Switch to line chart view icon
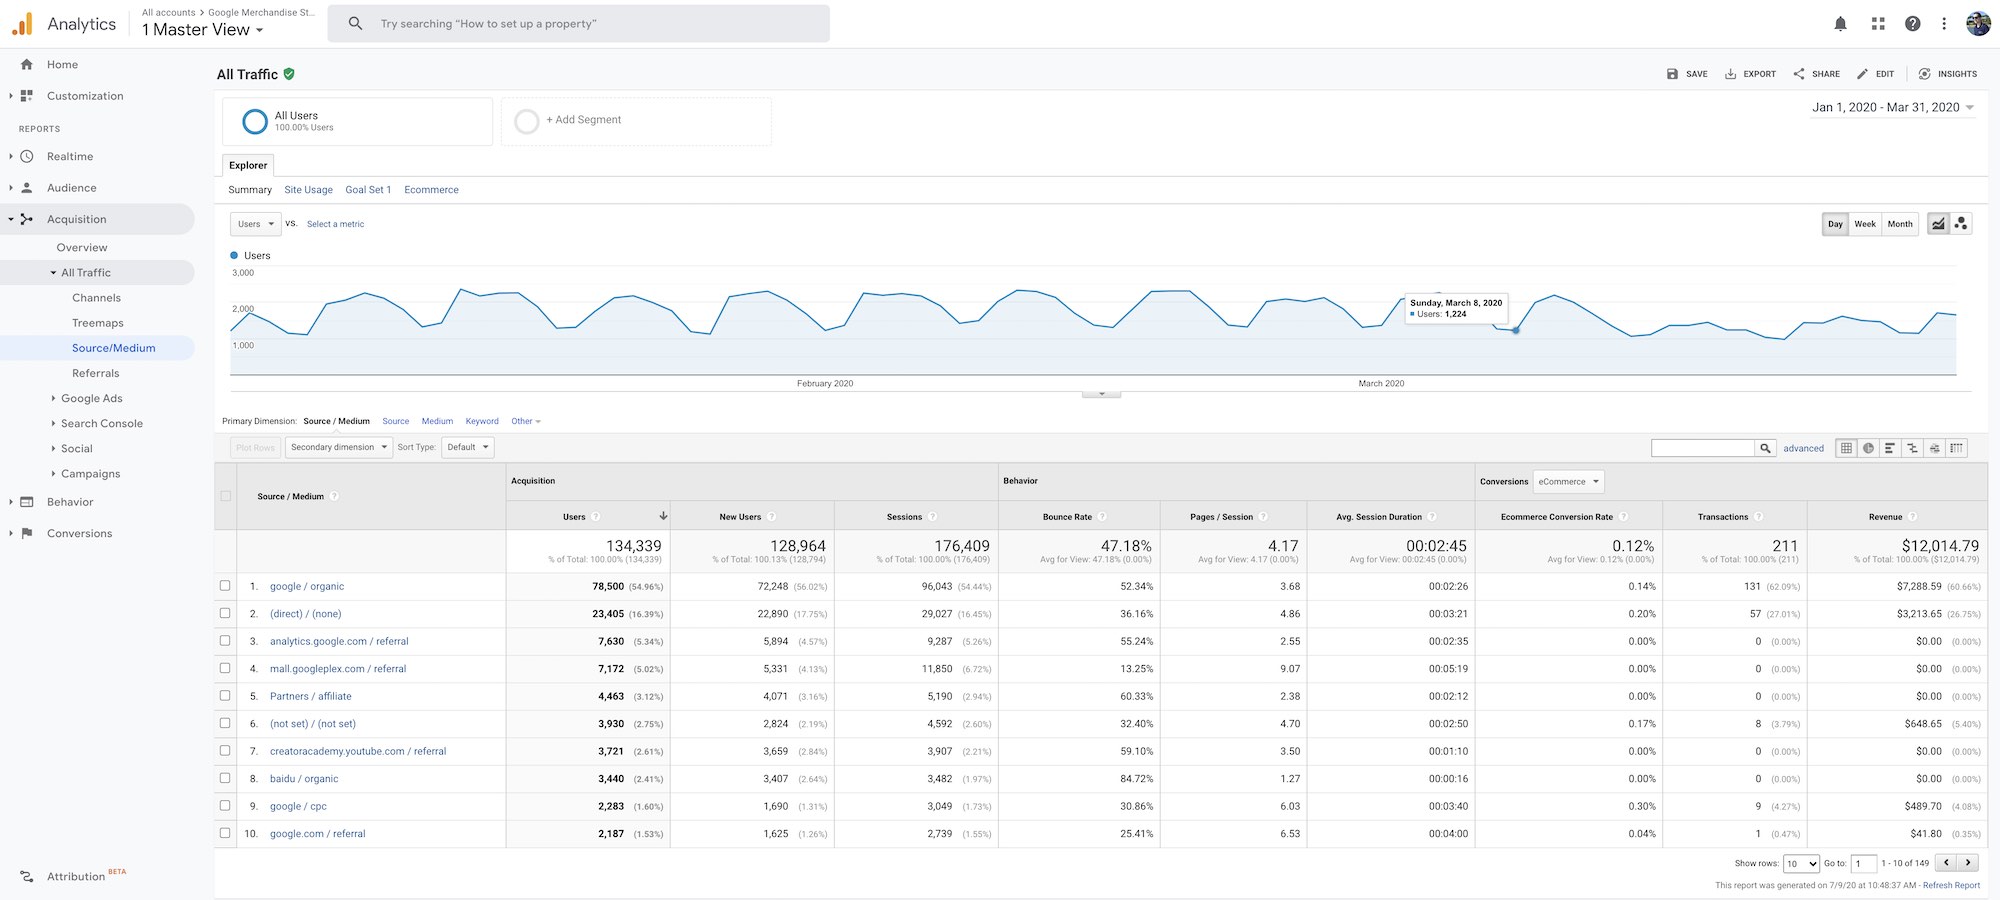 [x=1938, y=224]
